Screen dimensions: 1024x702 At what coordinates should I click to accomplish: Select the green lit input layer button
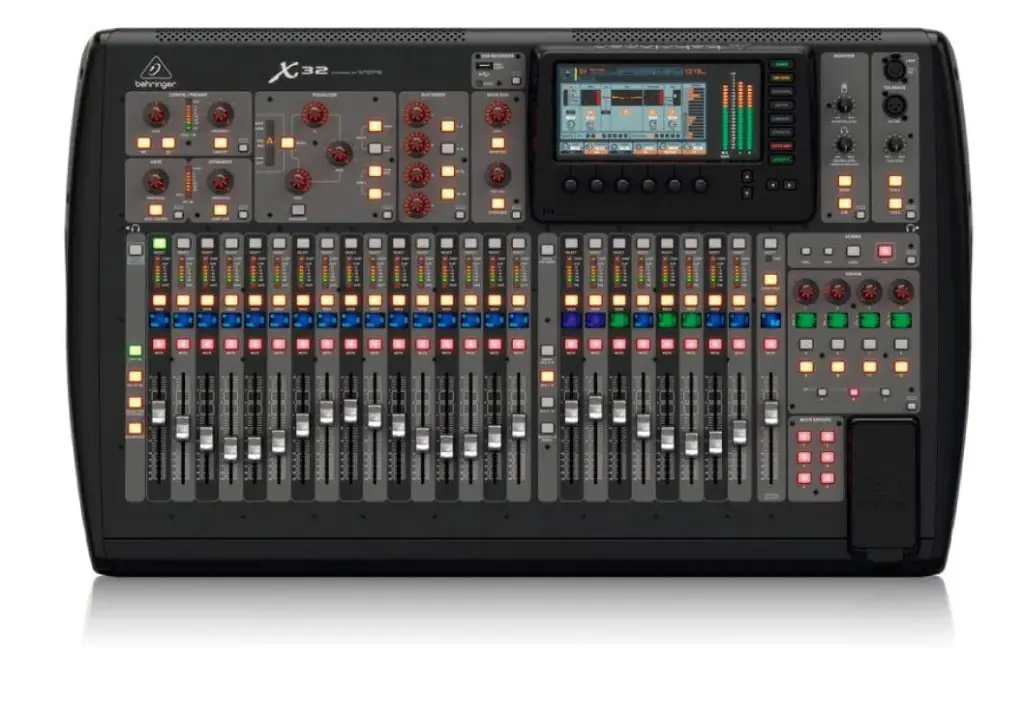pos(134,352)
